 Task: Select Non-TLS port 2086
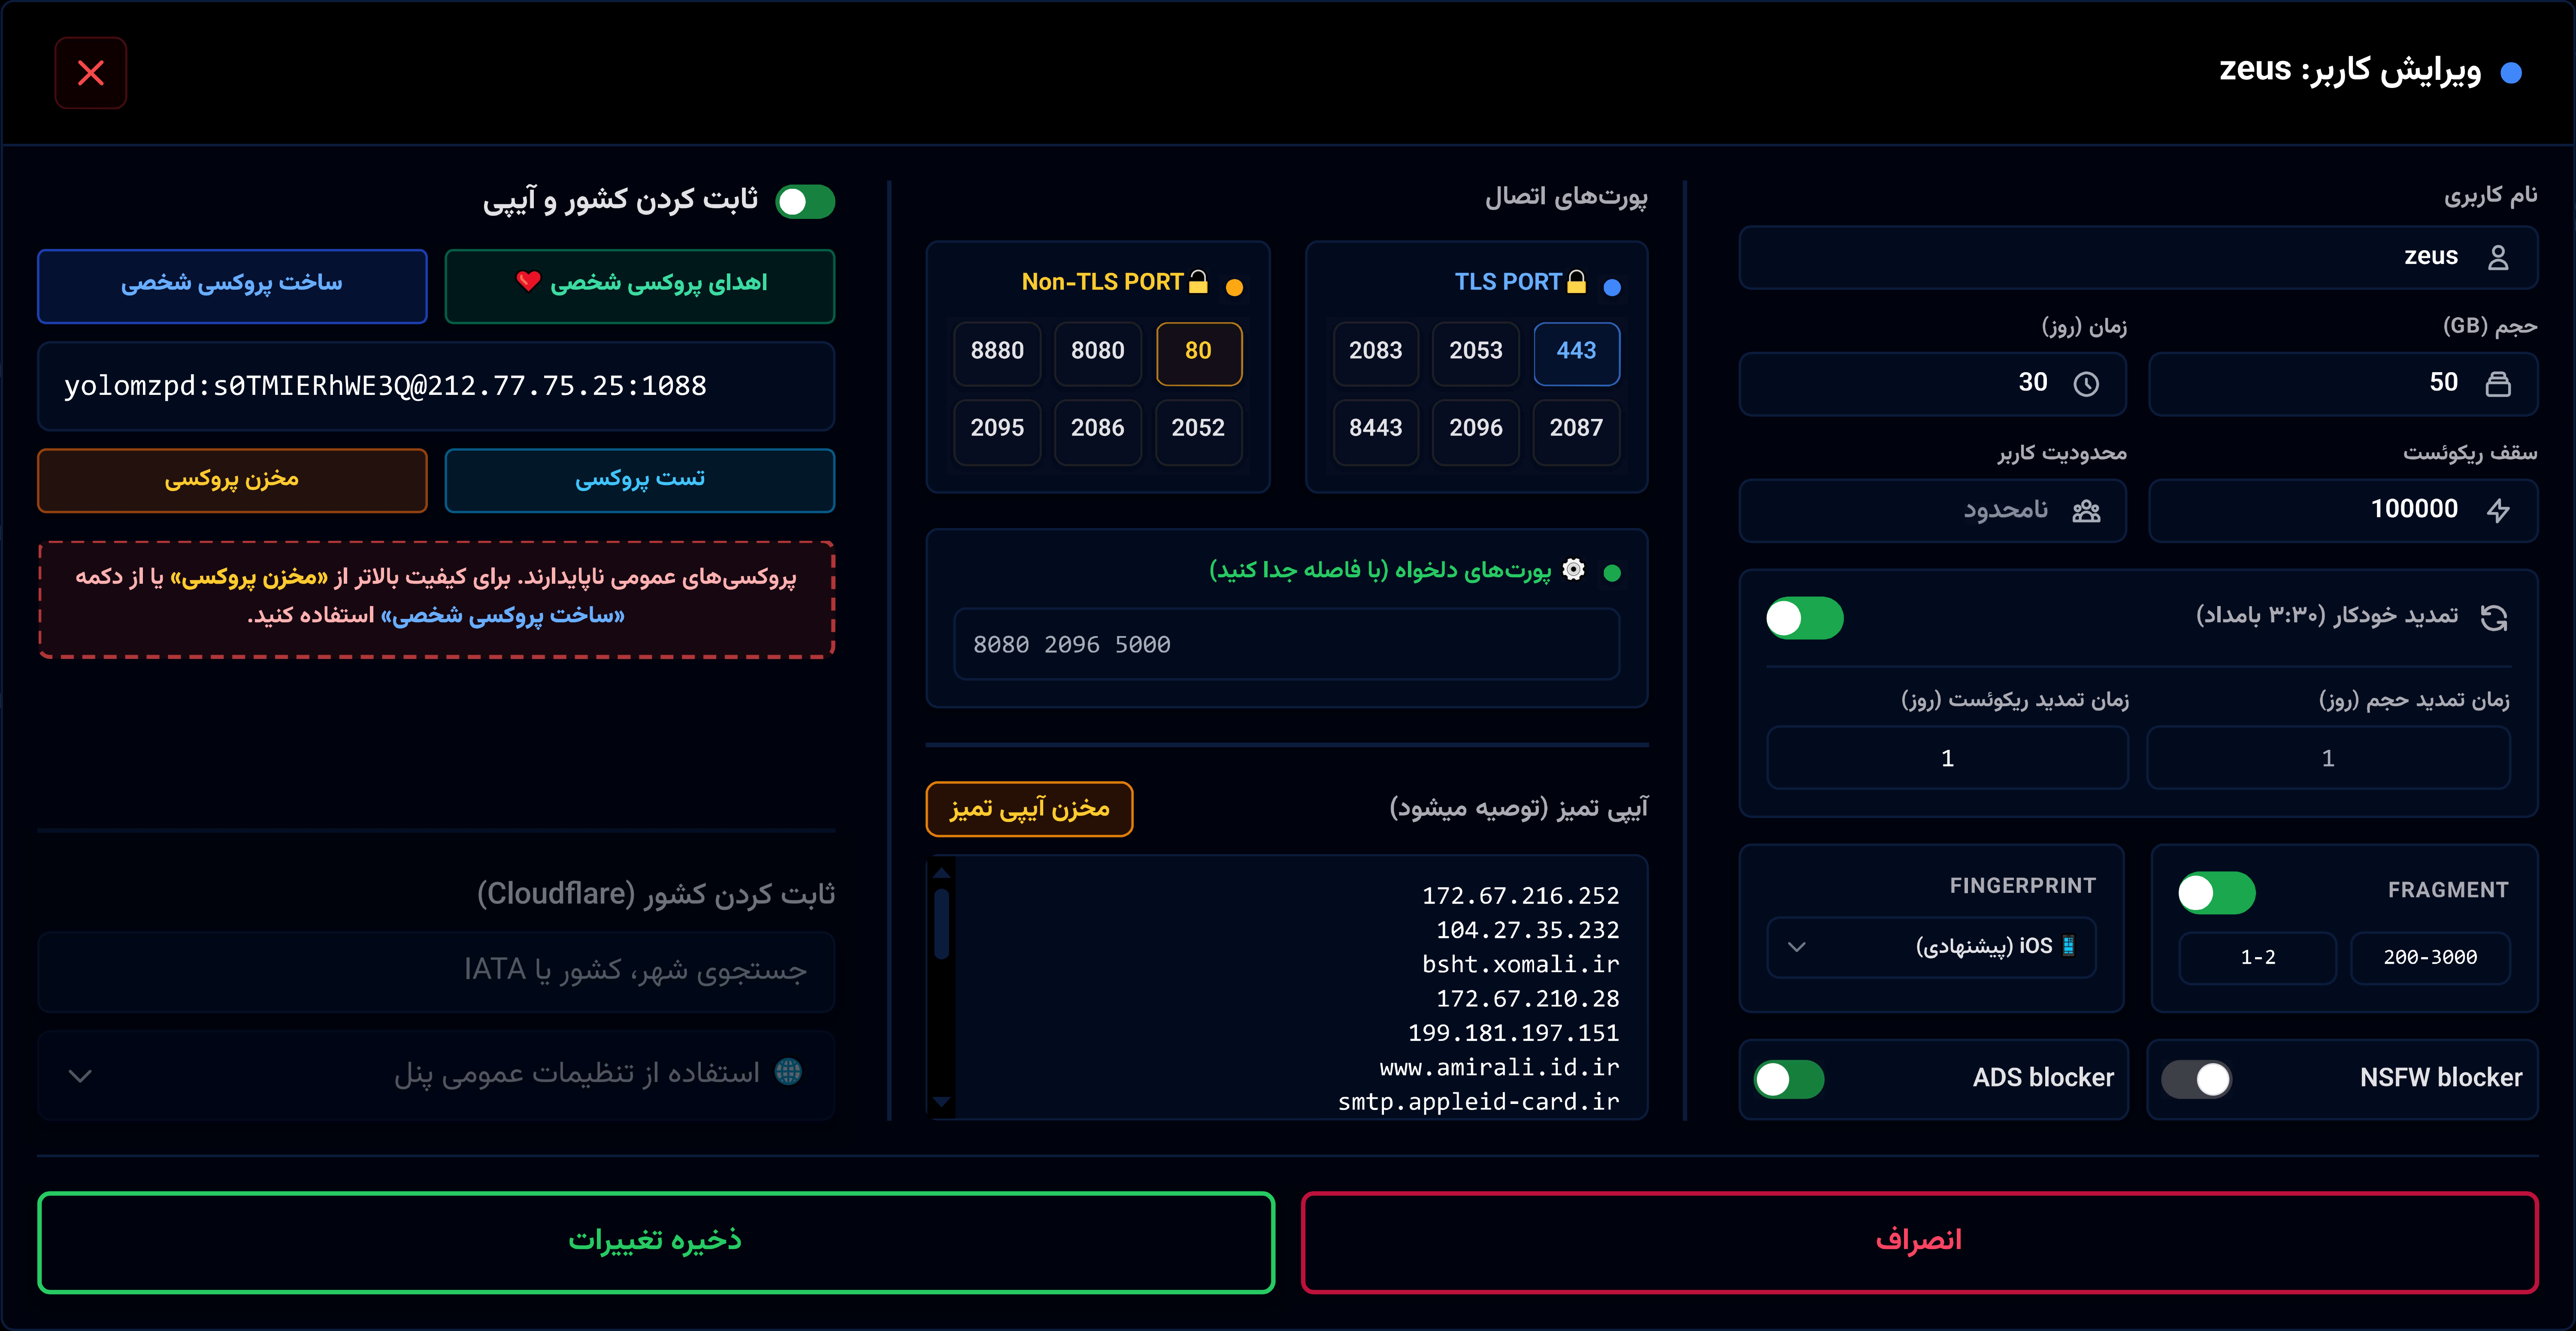[1098, 432]
